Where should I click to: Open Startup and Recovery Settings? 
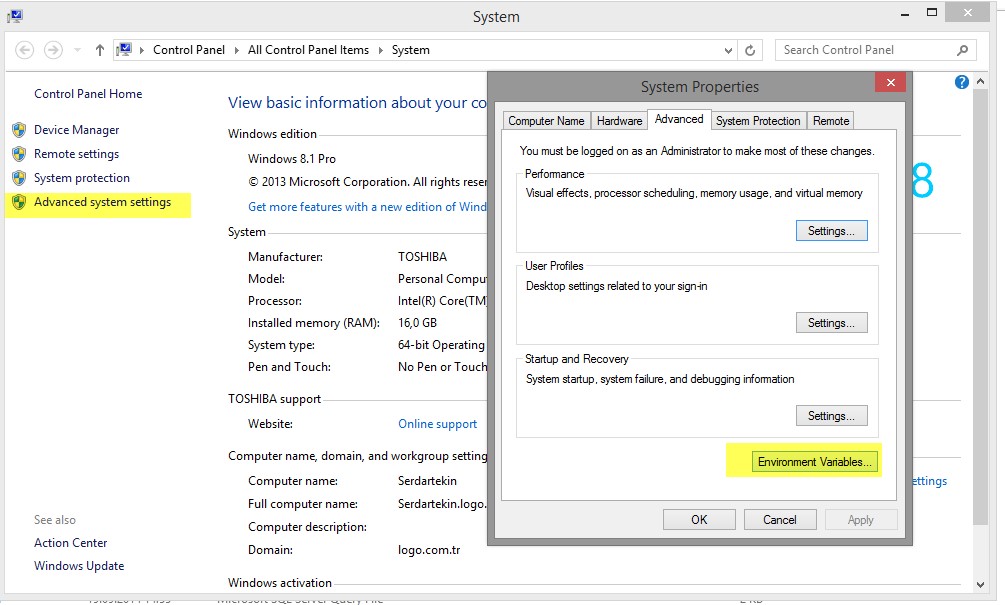pos(831,416)
